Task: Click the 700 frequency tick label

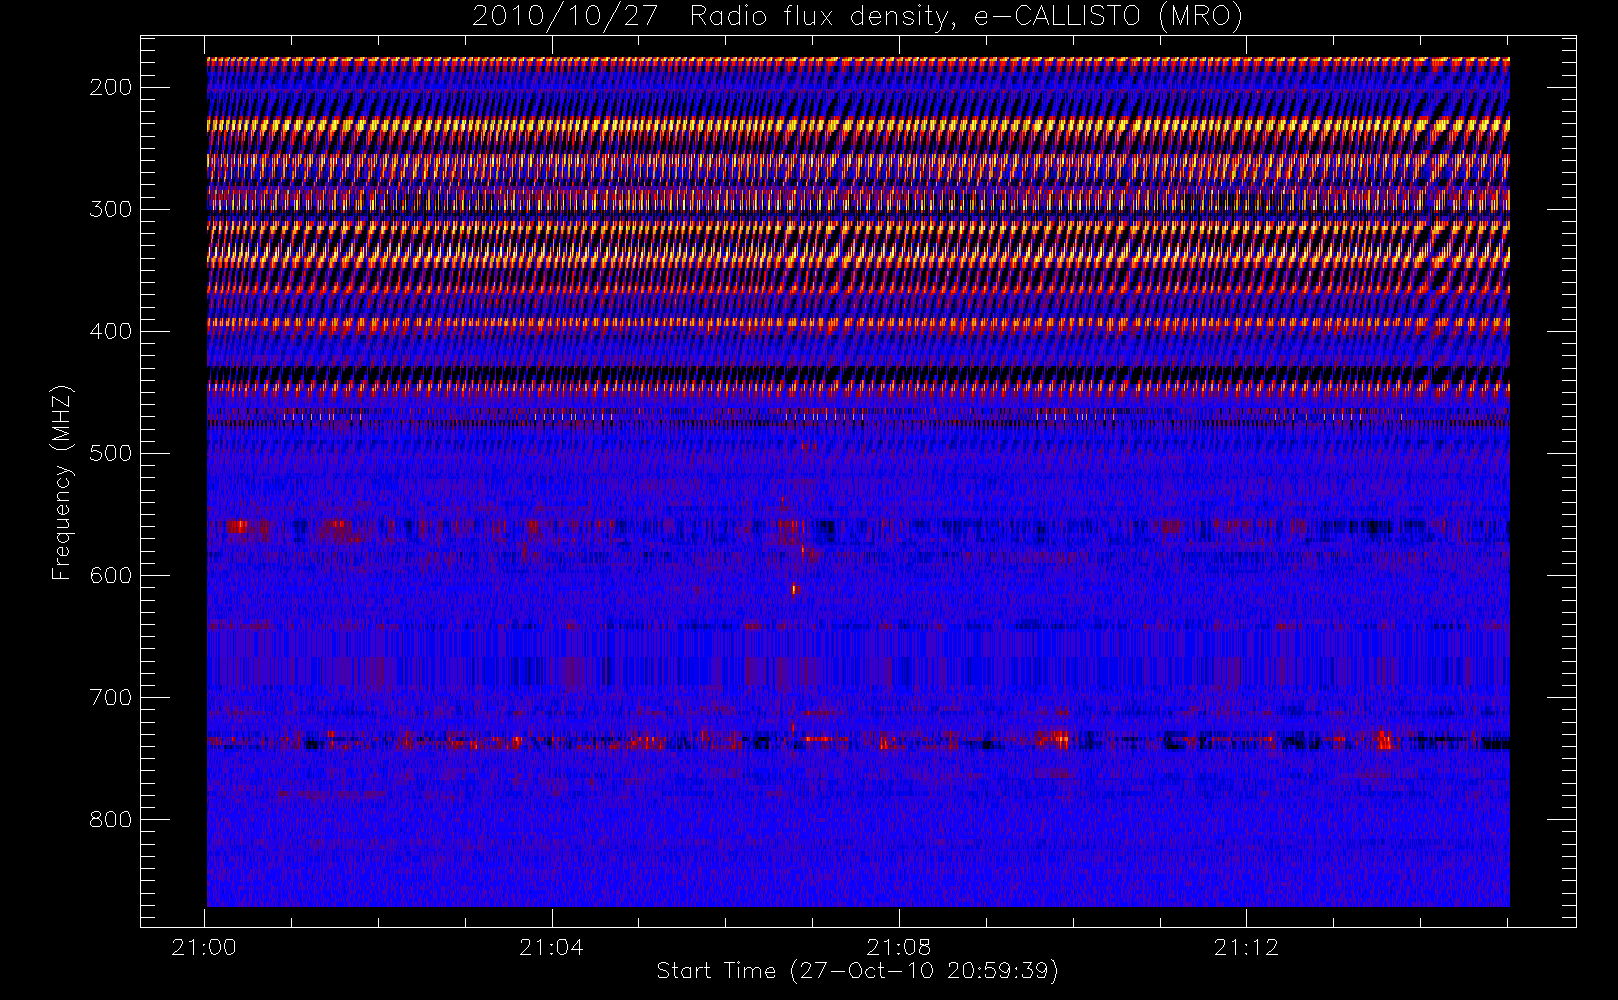Action: click(x=110, y=697)
